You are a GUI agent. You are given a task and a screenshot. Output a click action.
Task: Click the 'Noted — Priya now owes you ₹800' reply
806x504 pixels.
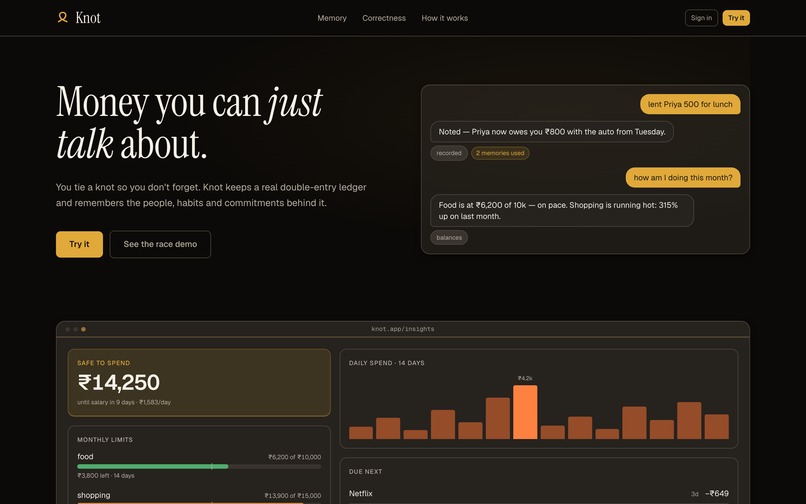(x=552, y=132)
